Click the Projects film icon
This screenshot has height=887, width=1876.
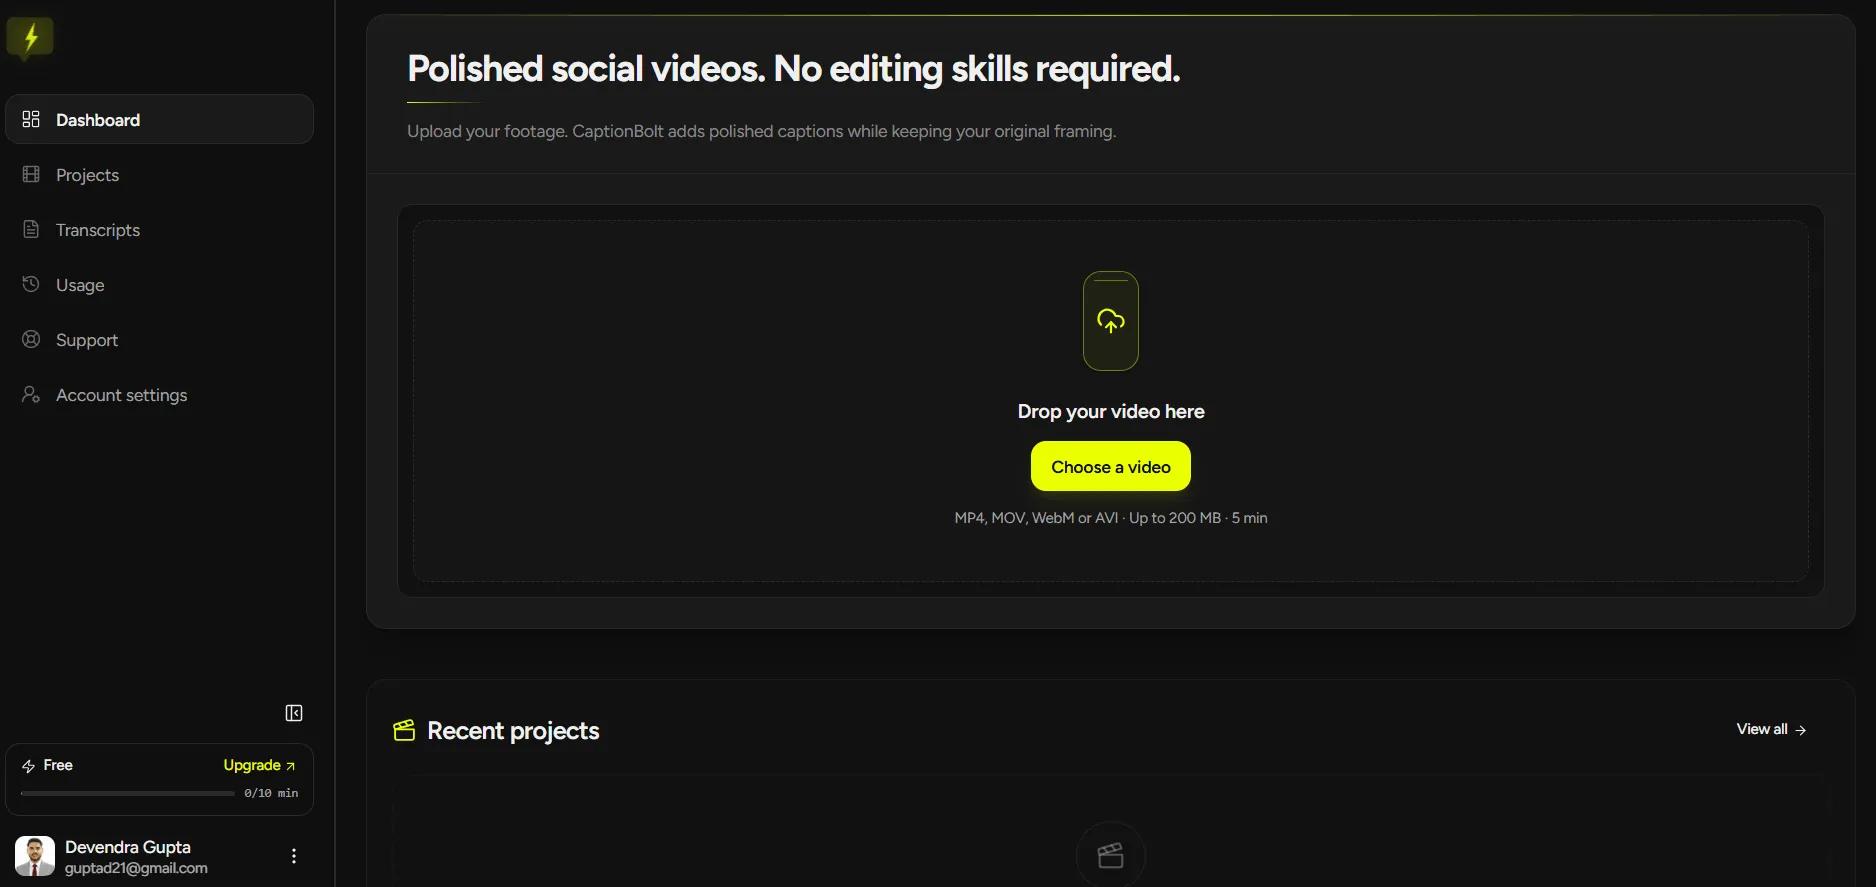click(x=31, y=174)
